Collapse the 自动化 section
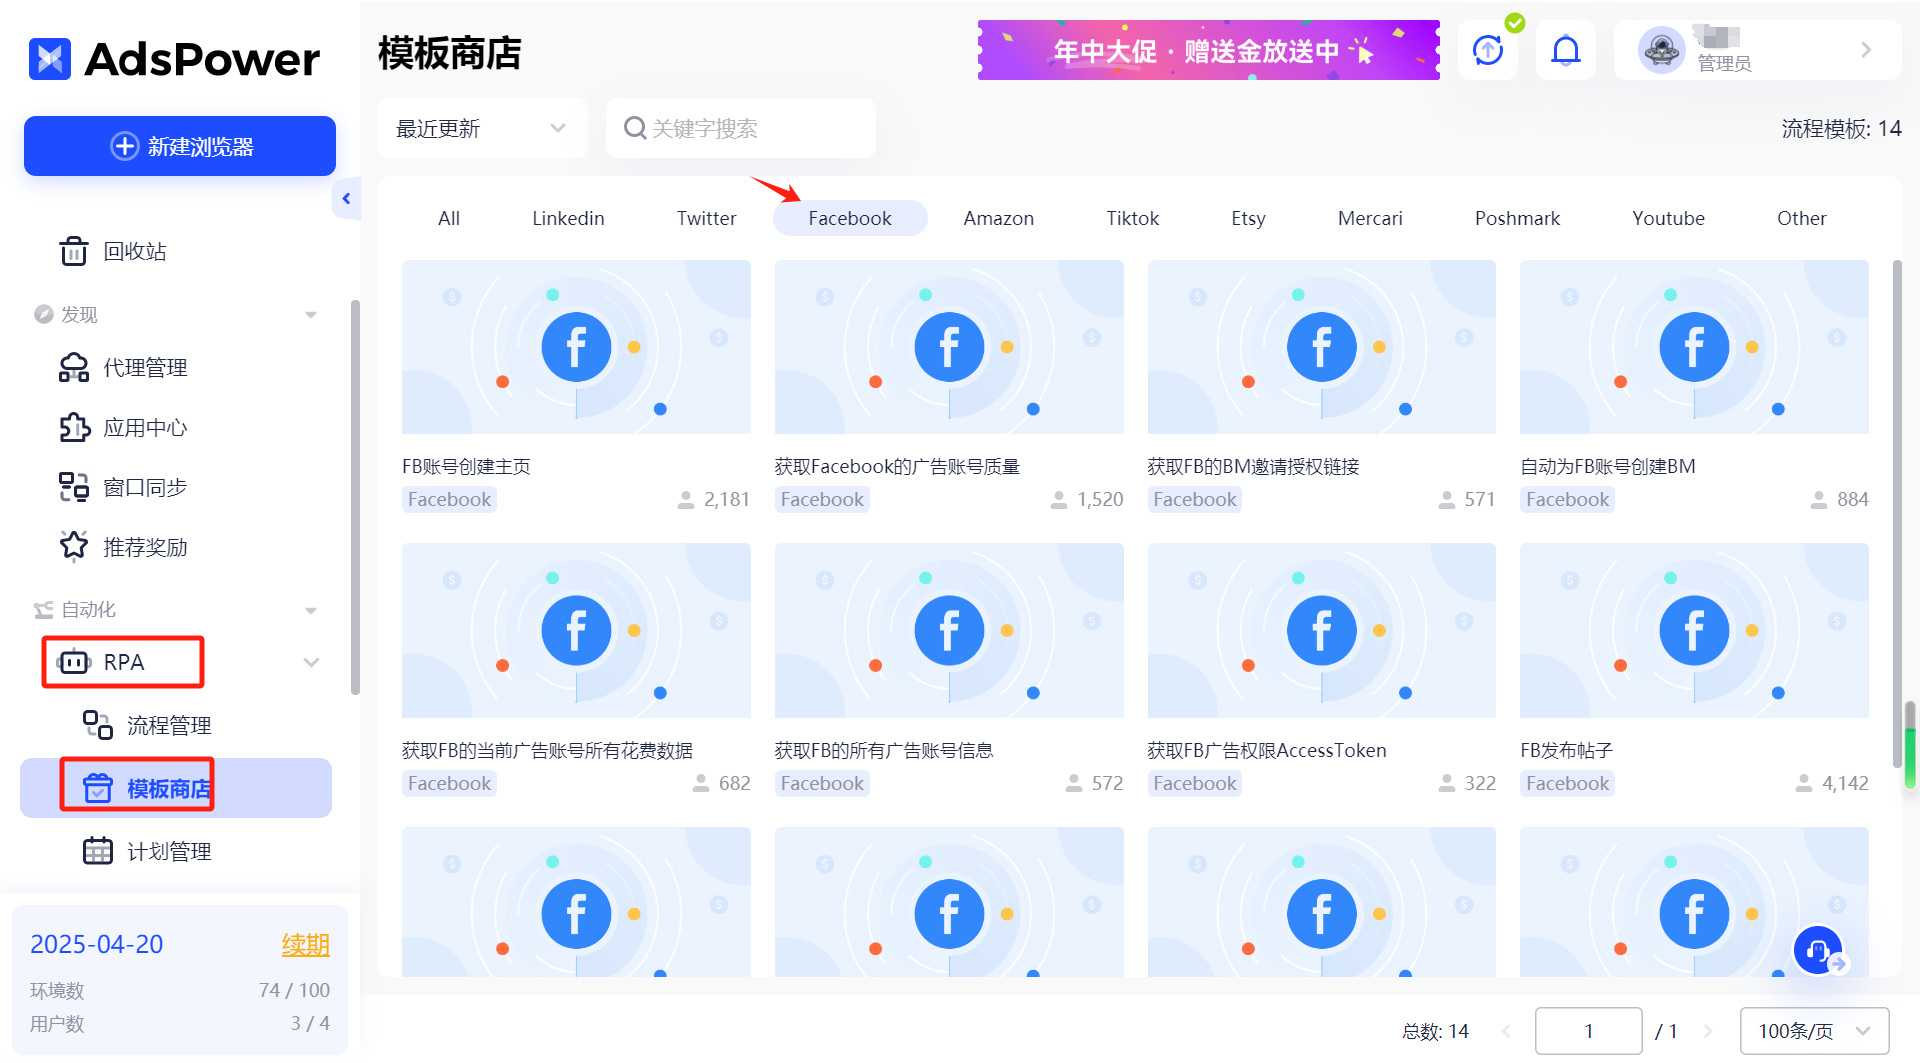 (x=311, y=610)
